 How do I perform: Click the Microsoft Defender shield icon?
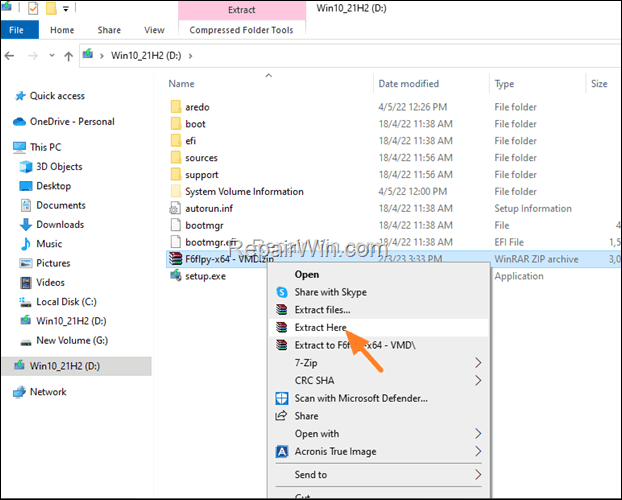click(x=282, y=398)
